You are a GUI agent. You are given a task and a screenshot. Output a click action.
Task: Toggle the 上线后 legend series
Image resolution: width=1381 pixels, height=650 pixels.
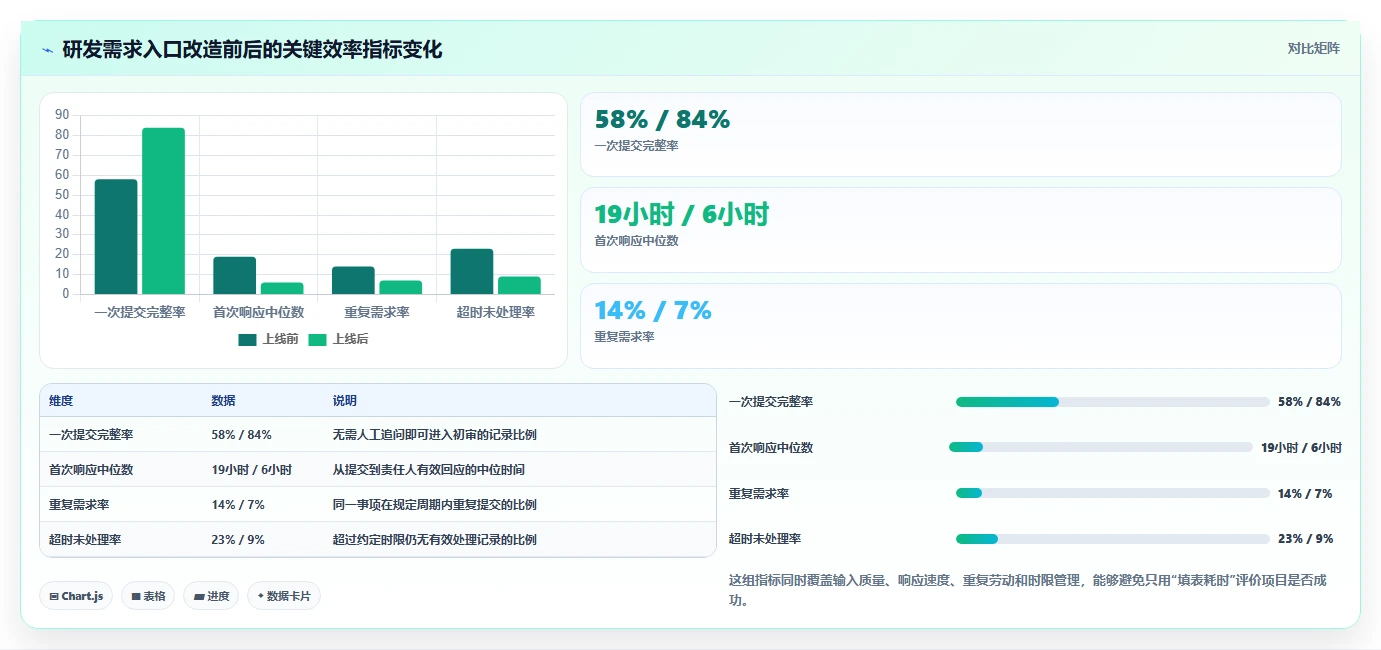pos(338,339)
